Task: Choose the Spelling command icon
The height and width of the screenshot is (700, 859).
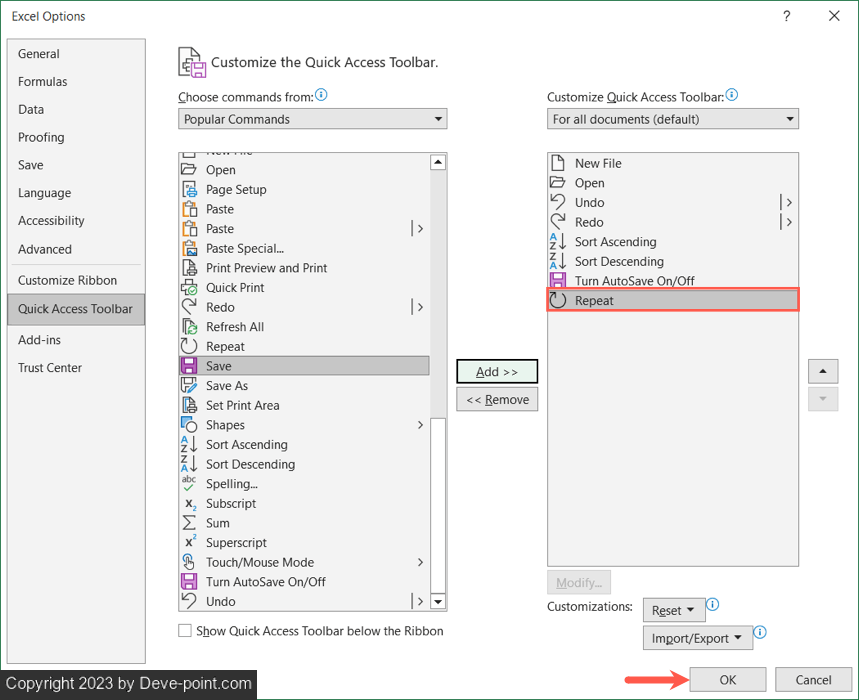Action: click(189, 484)
